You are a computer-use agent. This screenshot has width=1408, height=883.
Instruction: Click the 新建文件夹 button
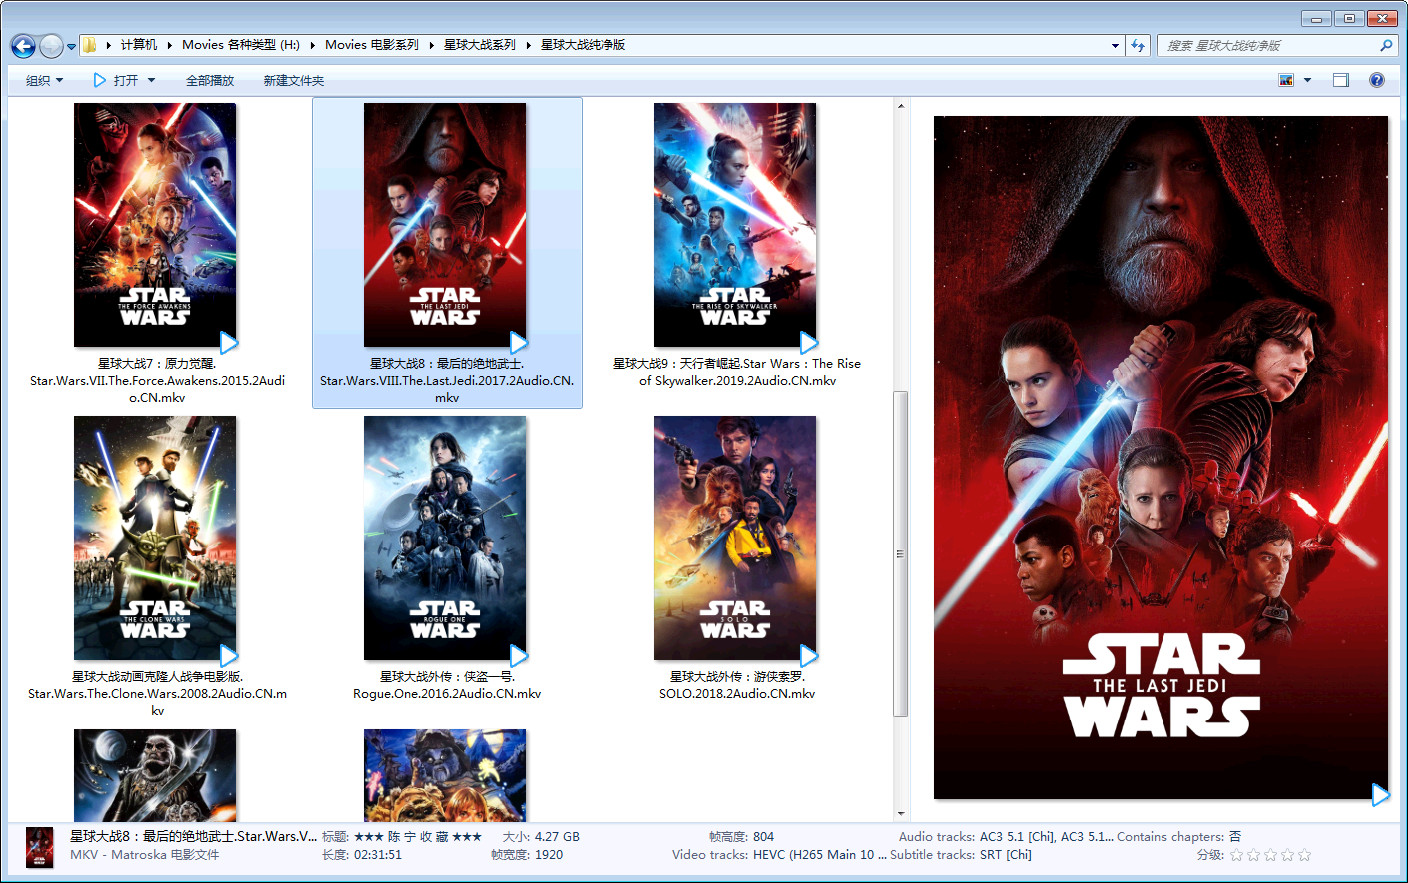click(294, 80)
